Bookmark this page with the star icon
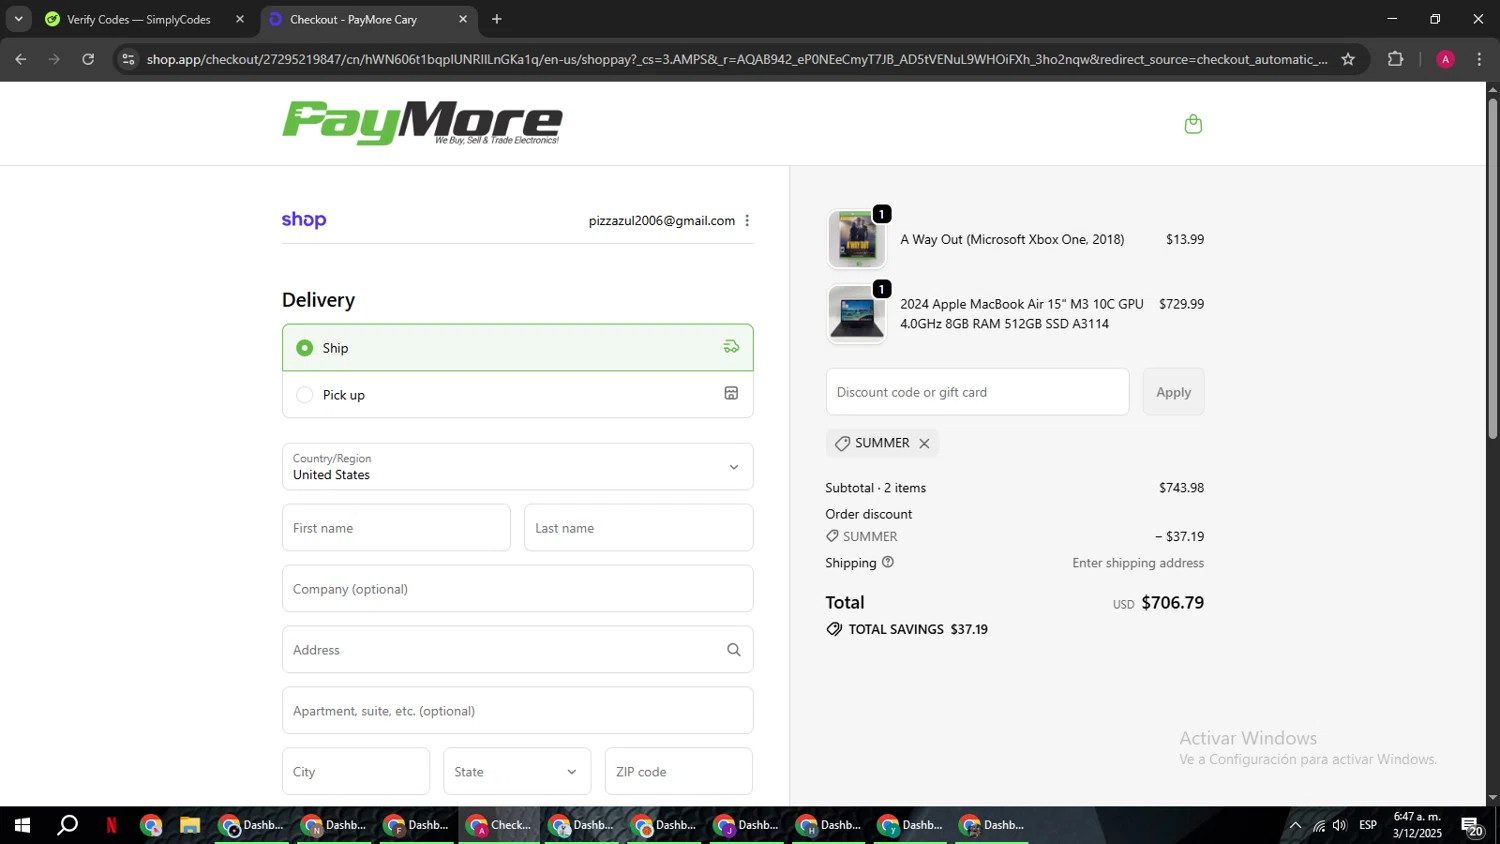Viewport: 1500px width, 844px height. [1347, 59]
